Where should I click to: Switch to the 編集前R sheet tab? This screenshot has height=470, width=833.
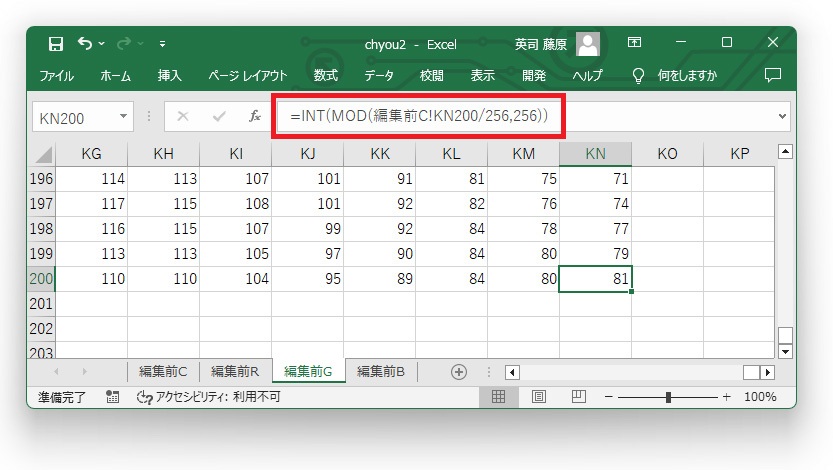click(235, 372)
